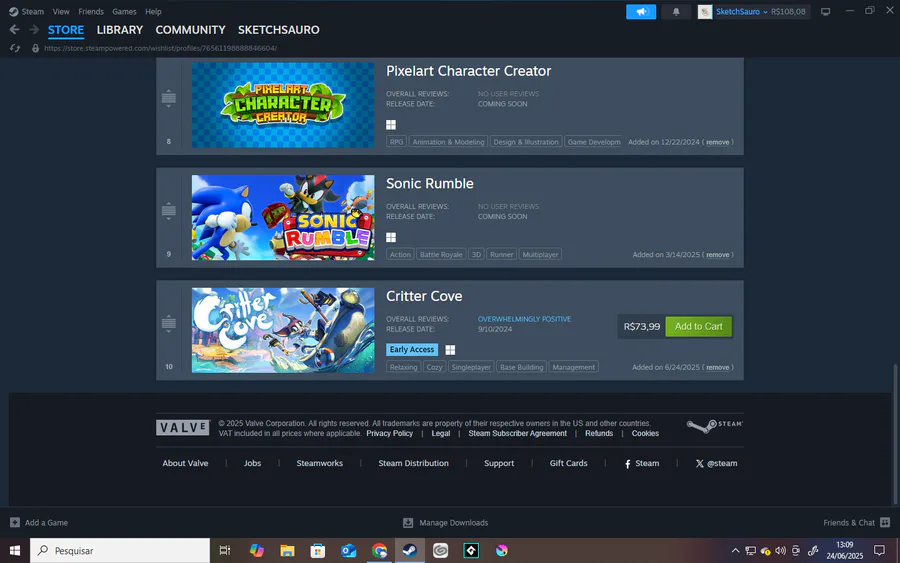Viewport: 900px width, 563px height.
Task: Click the padlock icon beside the URL
Action: (36, 48)
